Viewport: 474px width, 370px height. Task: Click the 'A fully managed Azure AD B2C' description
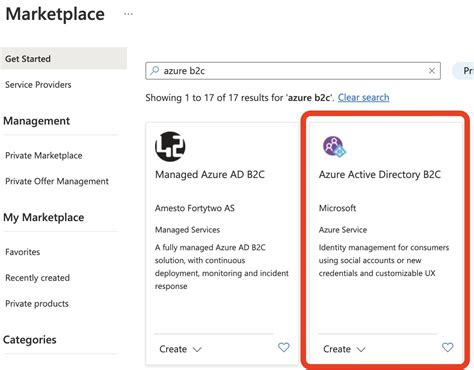point(222,267)
